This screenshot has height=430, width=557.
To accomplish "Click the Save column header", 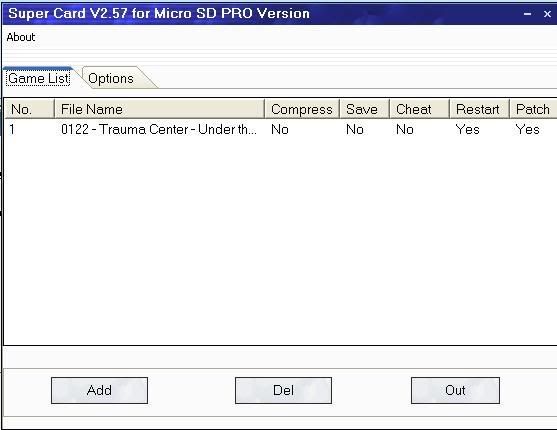I will (x=364, y=109).
